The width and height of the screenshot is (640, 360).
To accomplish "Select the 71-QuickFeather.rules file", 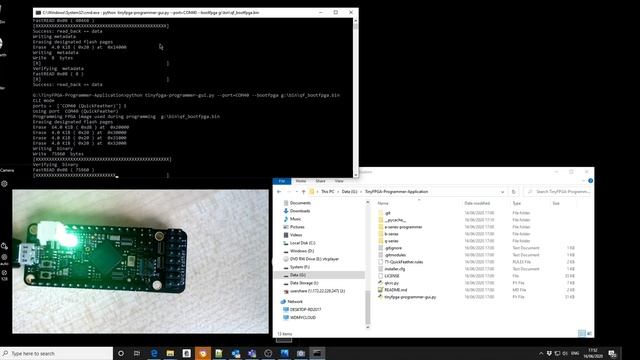I will 404,262.
